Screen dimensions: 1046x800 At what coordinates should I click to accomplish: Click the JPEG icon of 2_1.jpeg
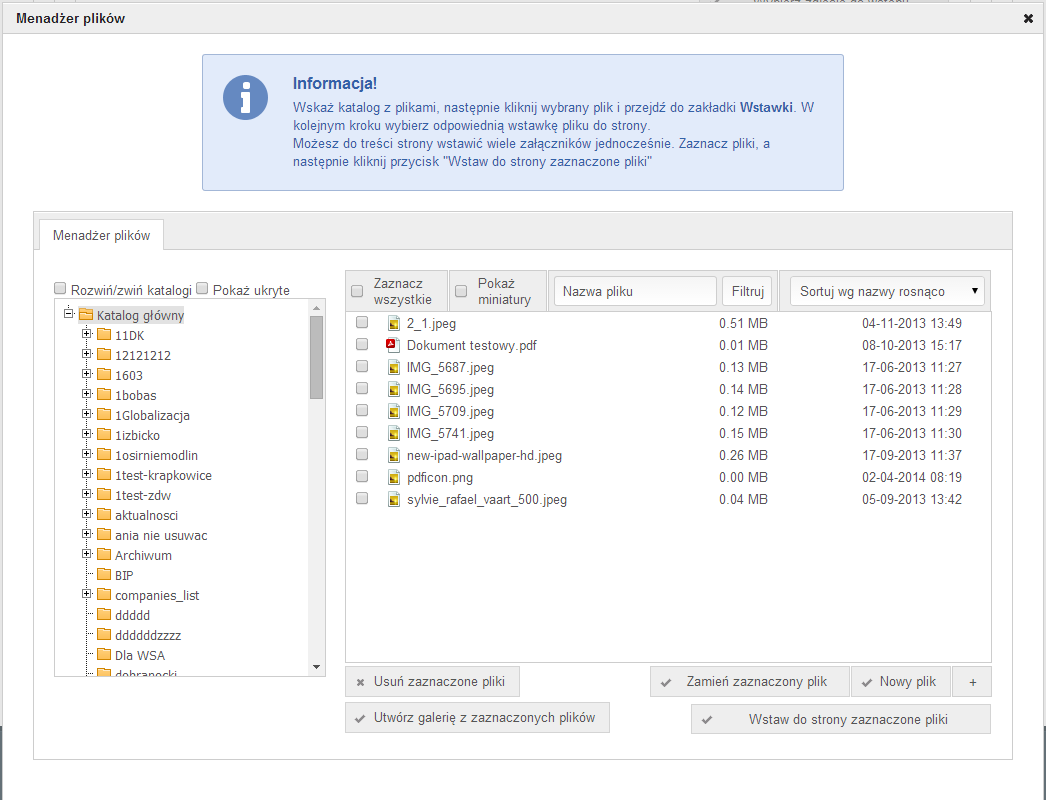tap(394, 324)
